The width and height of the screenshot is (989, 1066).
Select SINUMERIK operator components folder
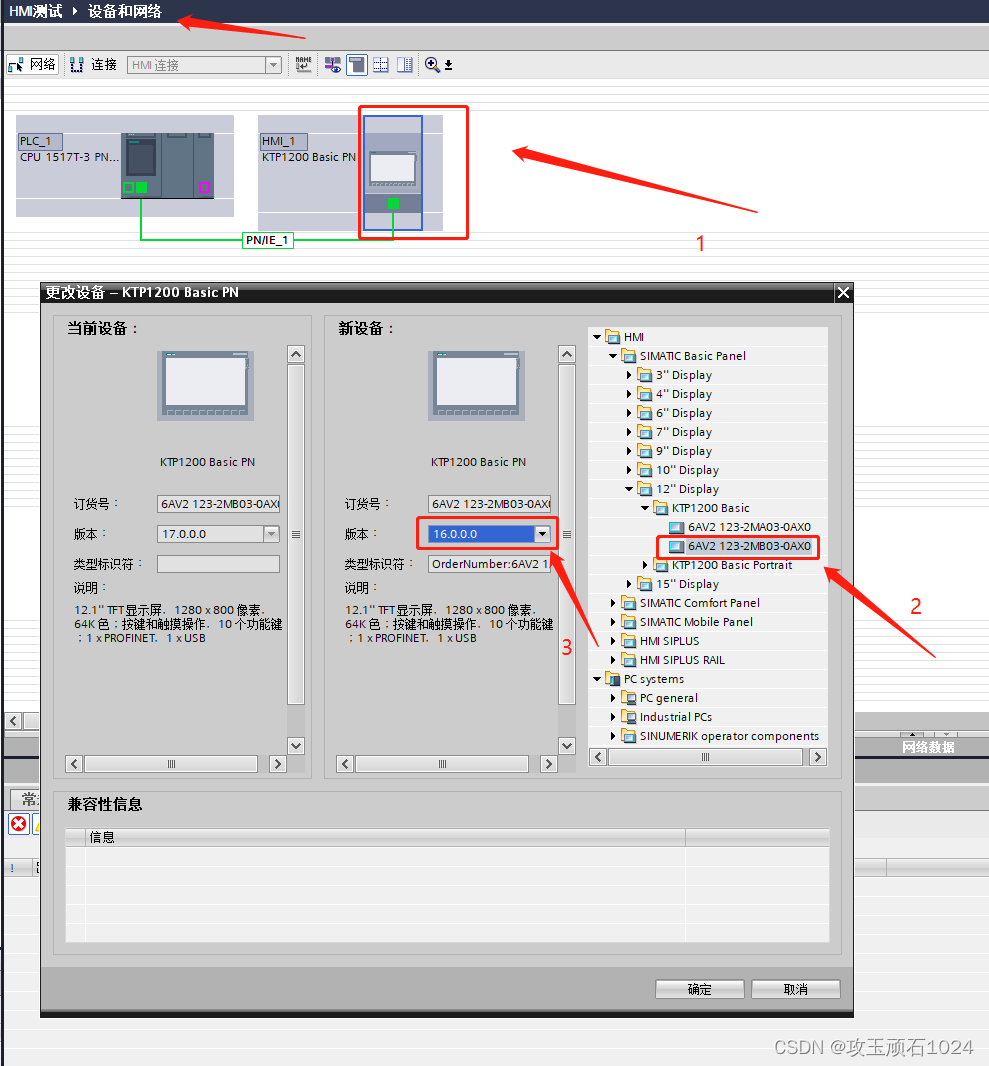tap(729, 736)
